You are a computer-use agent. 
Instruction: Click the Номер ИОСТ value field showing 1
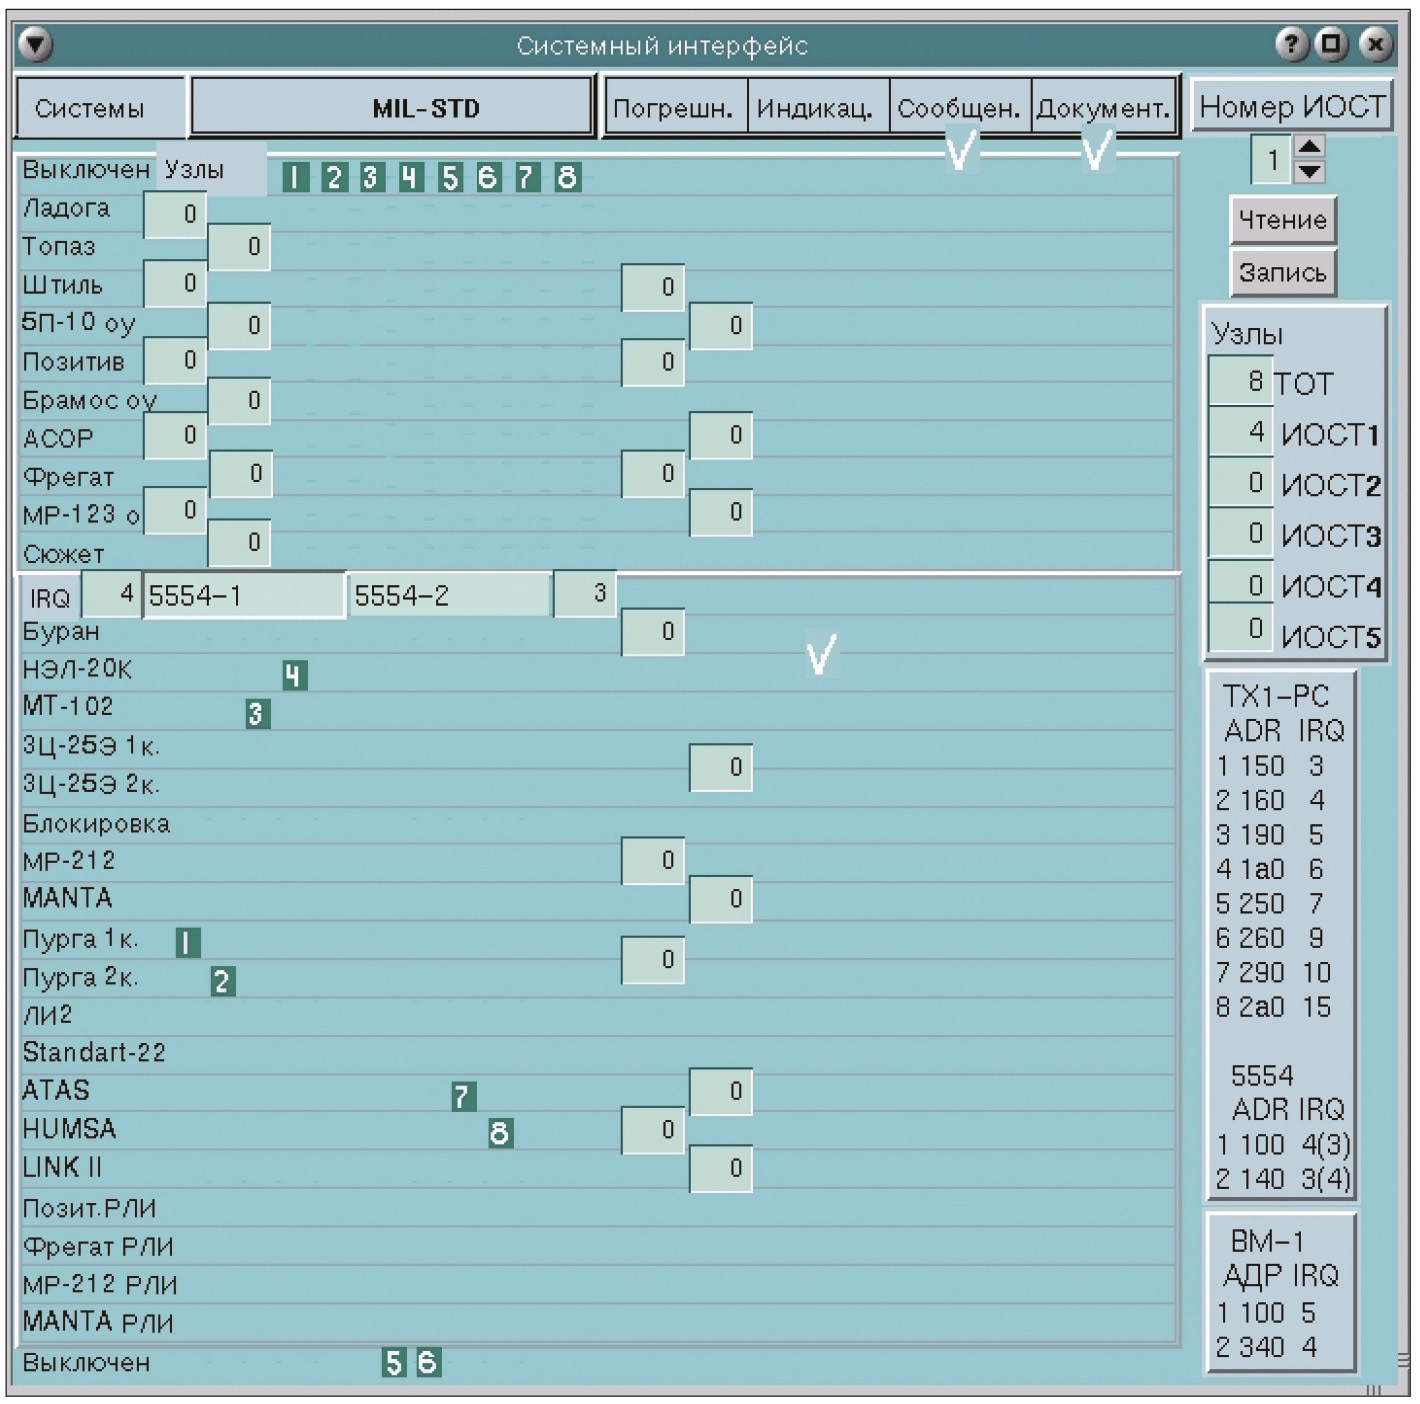pos(1272,159)
